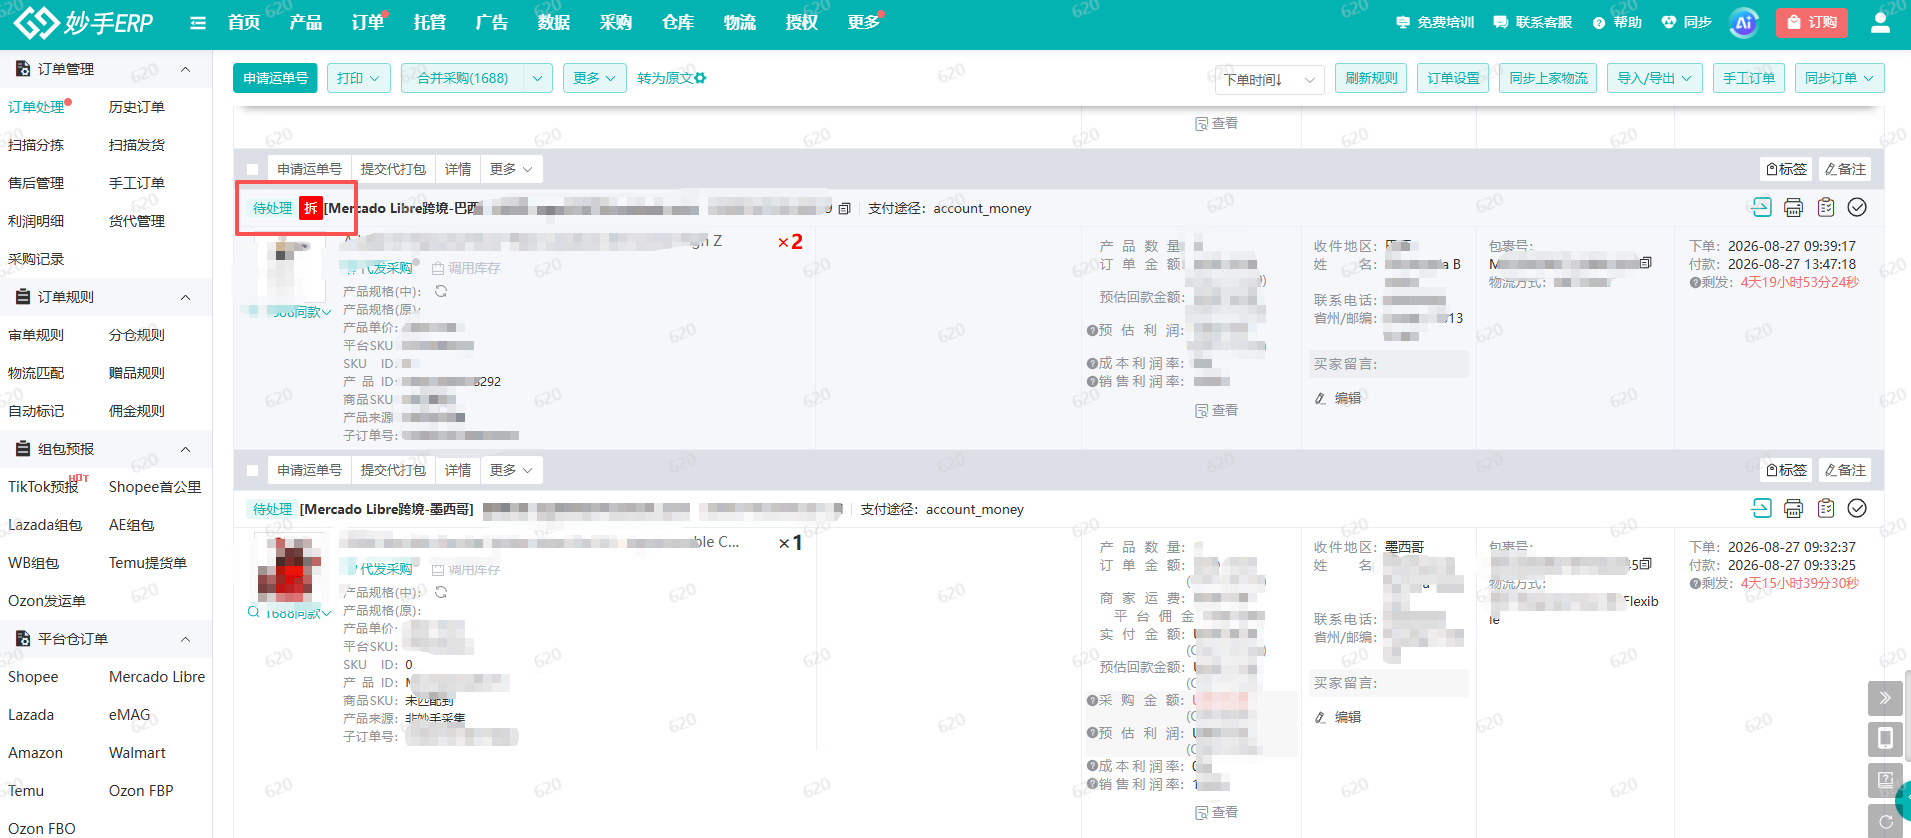Screen dimensions: 1911x838
Task: Toggle the hamburger sidebar collapse icon
Action: coord(198,23)
